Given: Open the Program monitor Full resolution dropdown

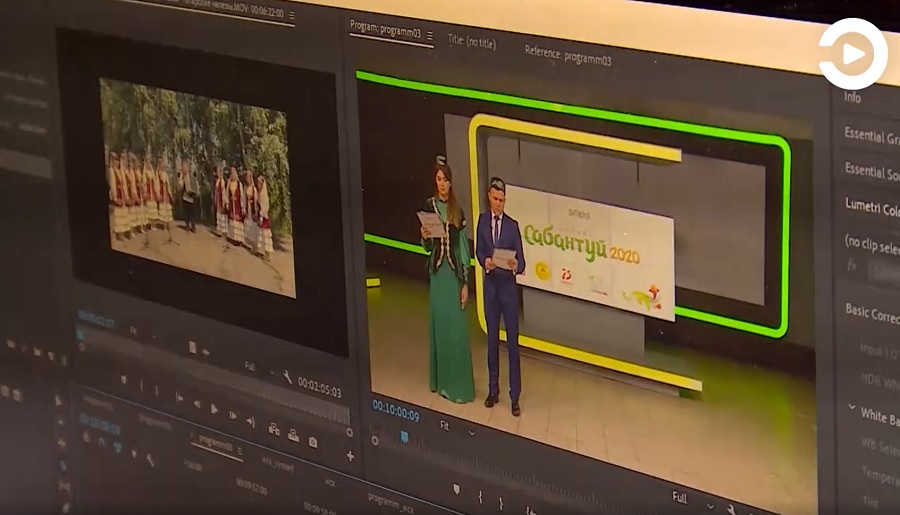Looking at the screenshot, I should [693, 500].
